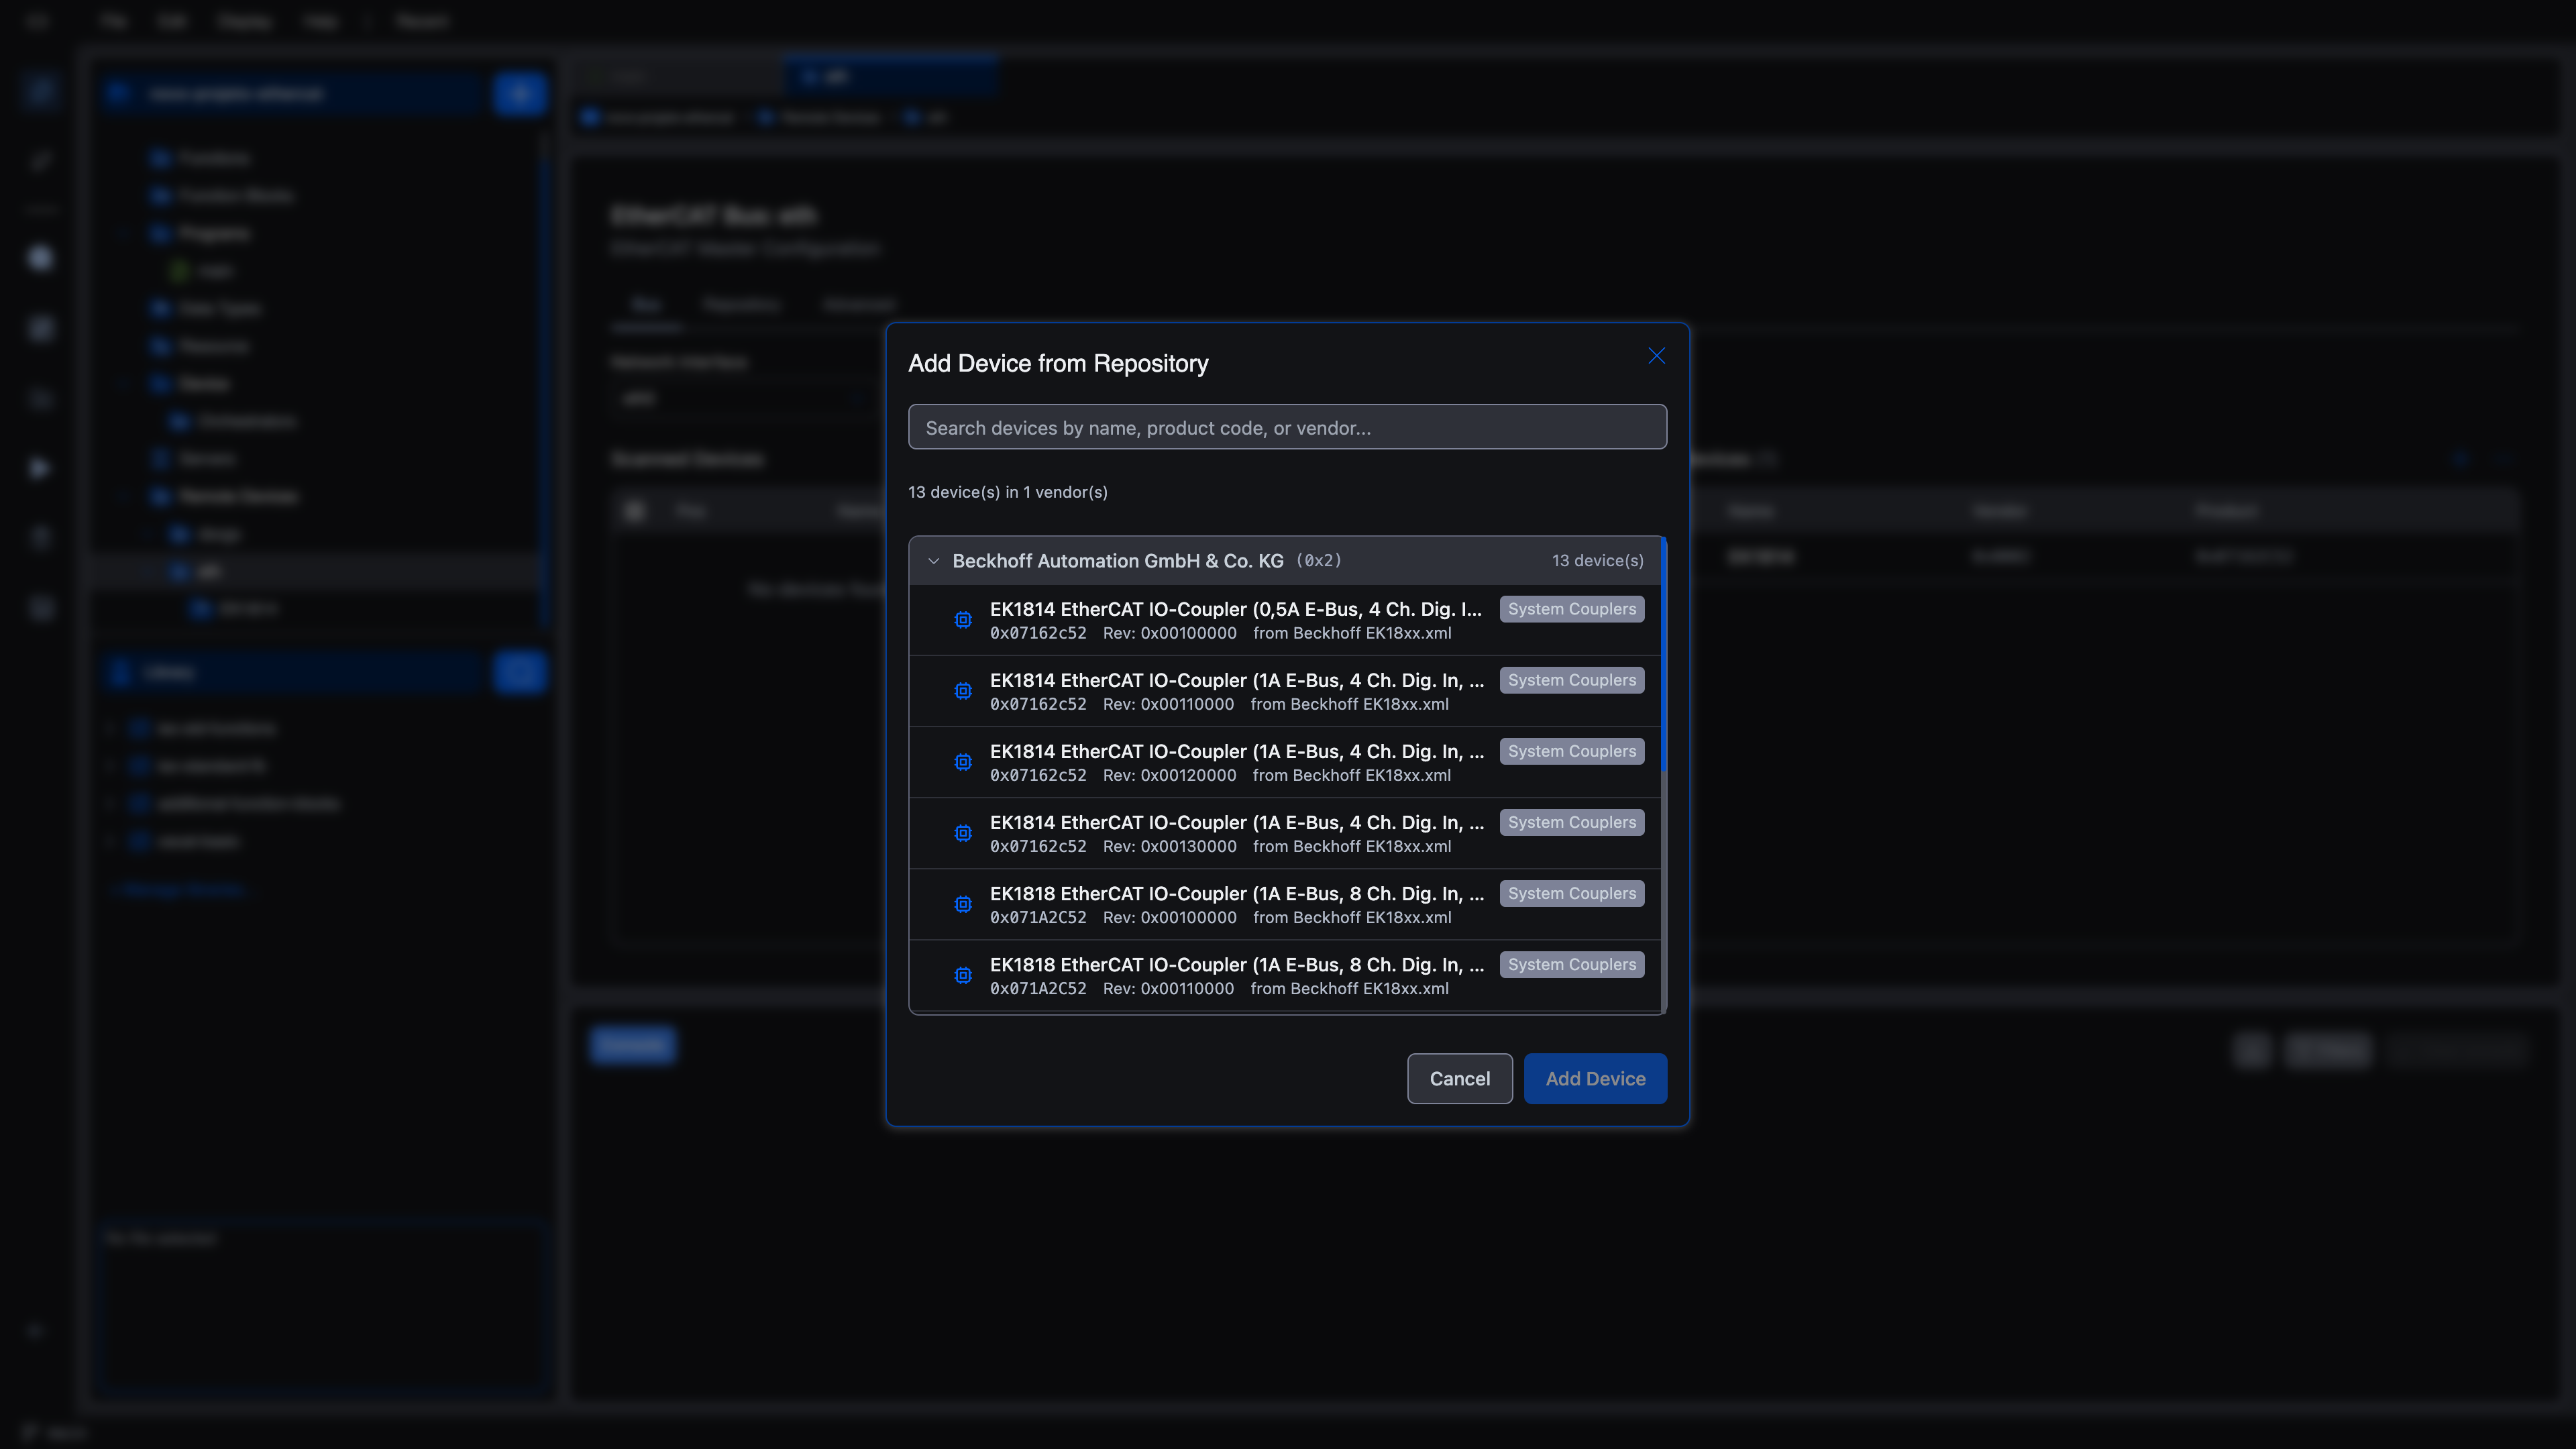Select EK1814 coupler with Rev 0x00120000
Screen dimensions: 2576x1449
coord(1284,762)
